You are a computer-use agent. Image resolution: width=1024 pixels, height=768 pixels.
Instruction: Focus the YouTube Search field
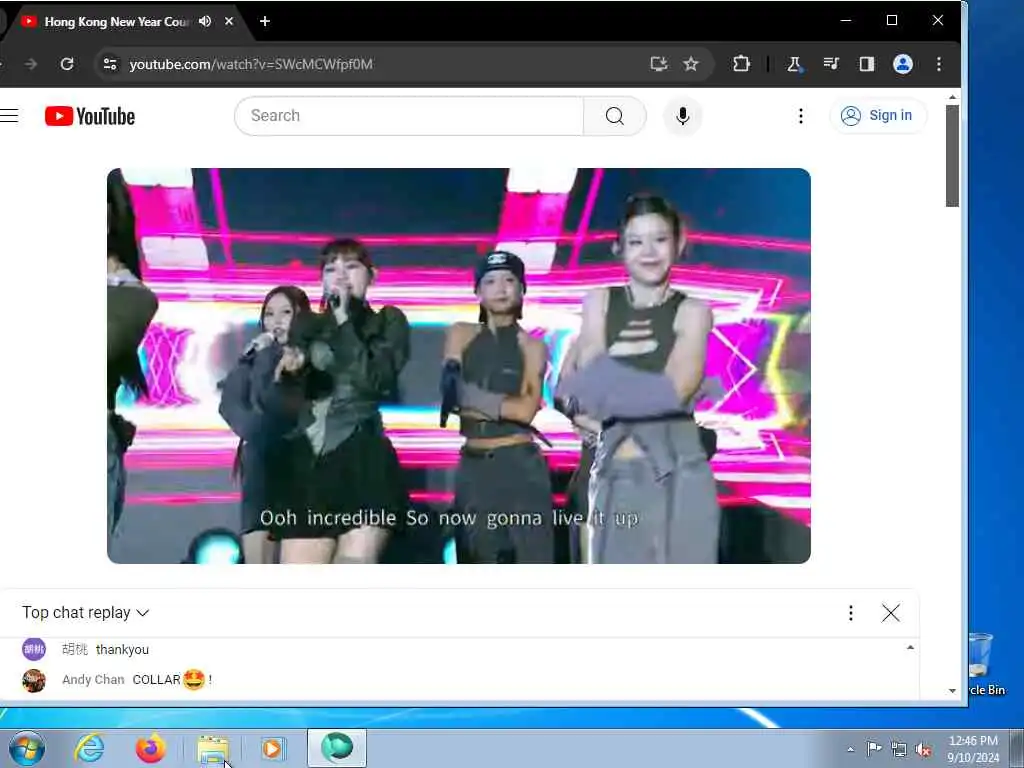[409, 116]
